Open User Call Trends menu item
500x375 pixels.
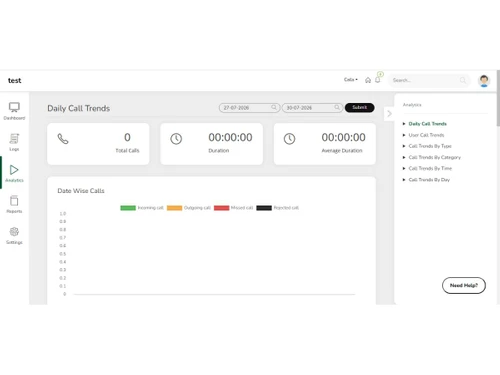tap(426, 135)
